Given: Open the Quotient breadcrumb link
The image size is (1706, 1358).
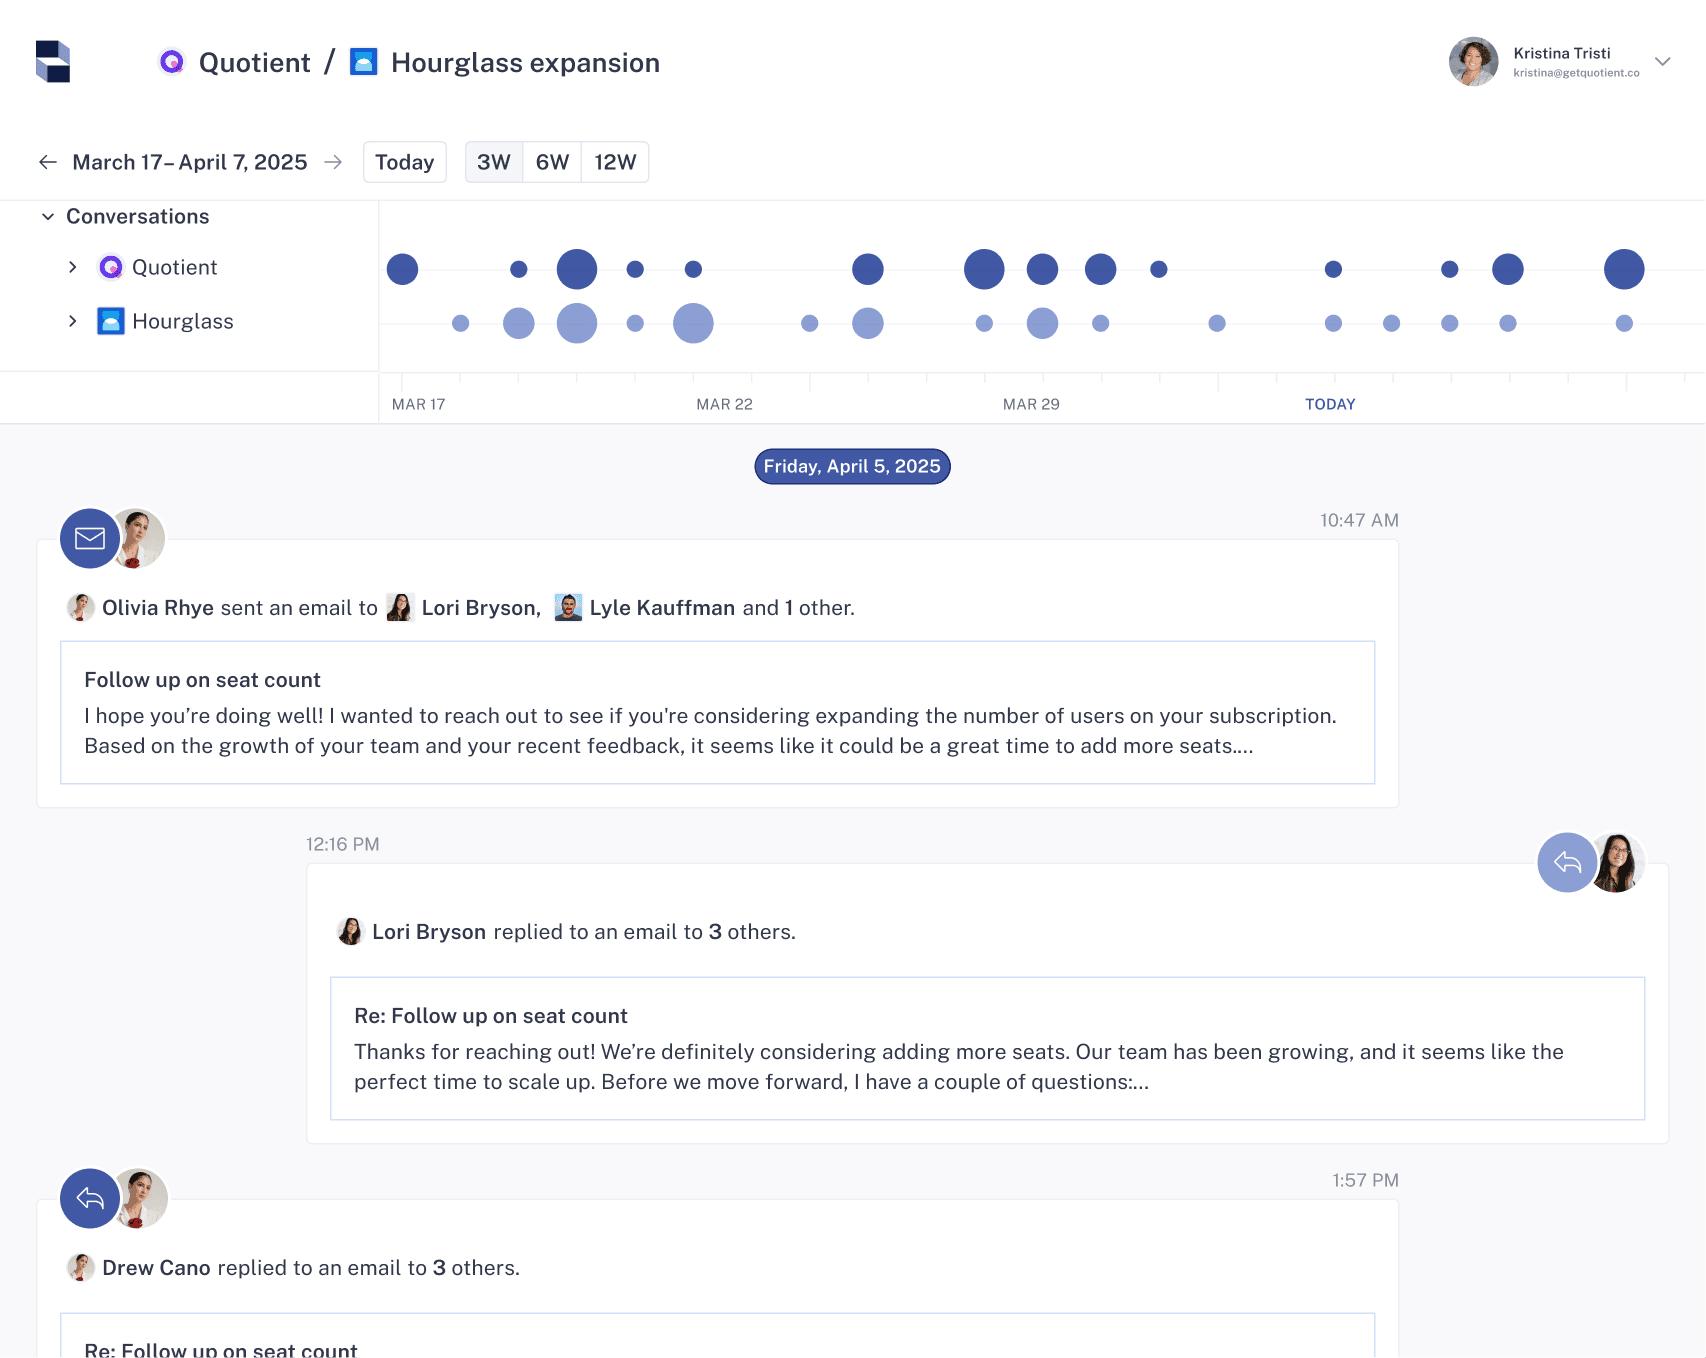Looking at the screenshot, I should click(x=255, y=63).
